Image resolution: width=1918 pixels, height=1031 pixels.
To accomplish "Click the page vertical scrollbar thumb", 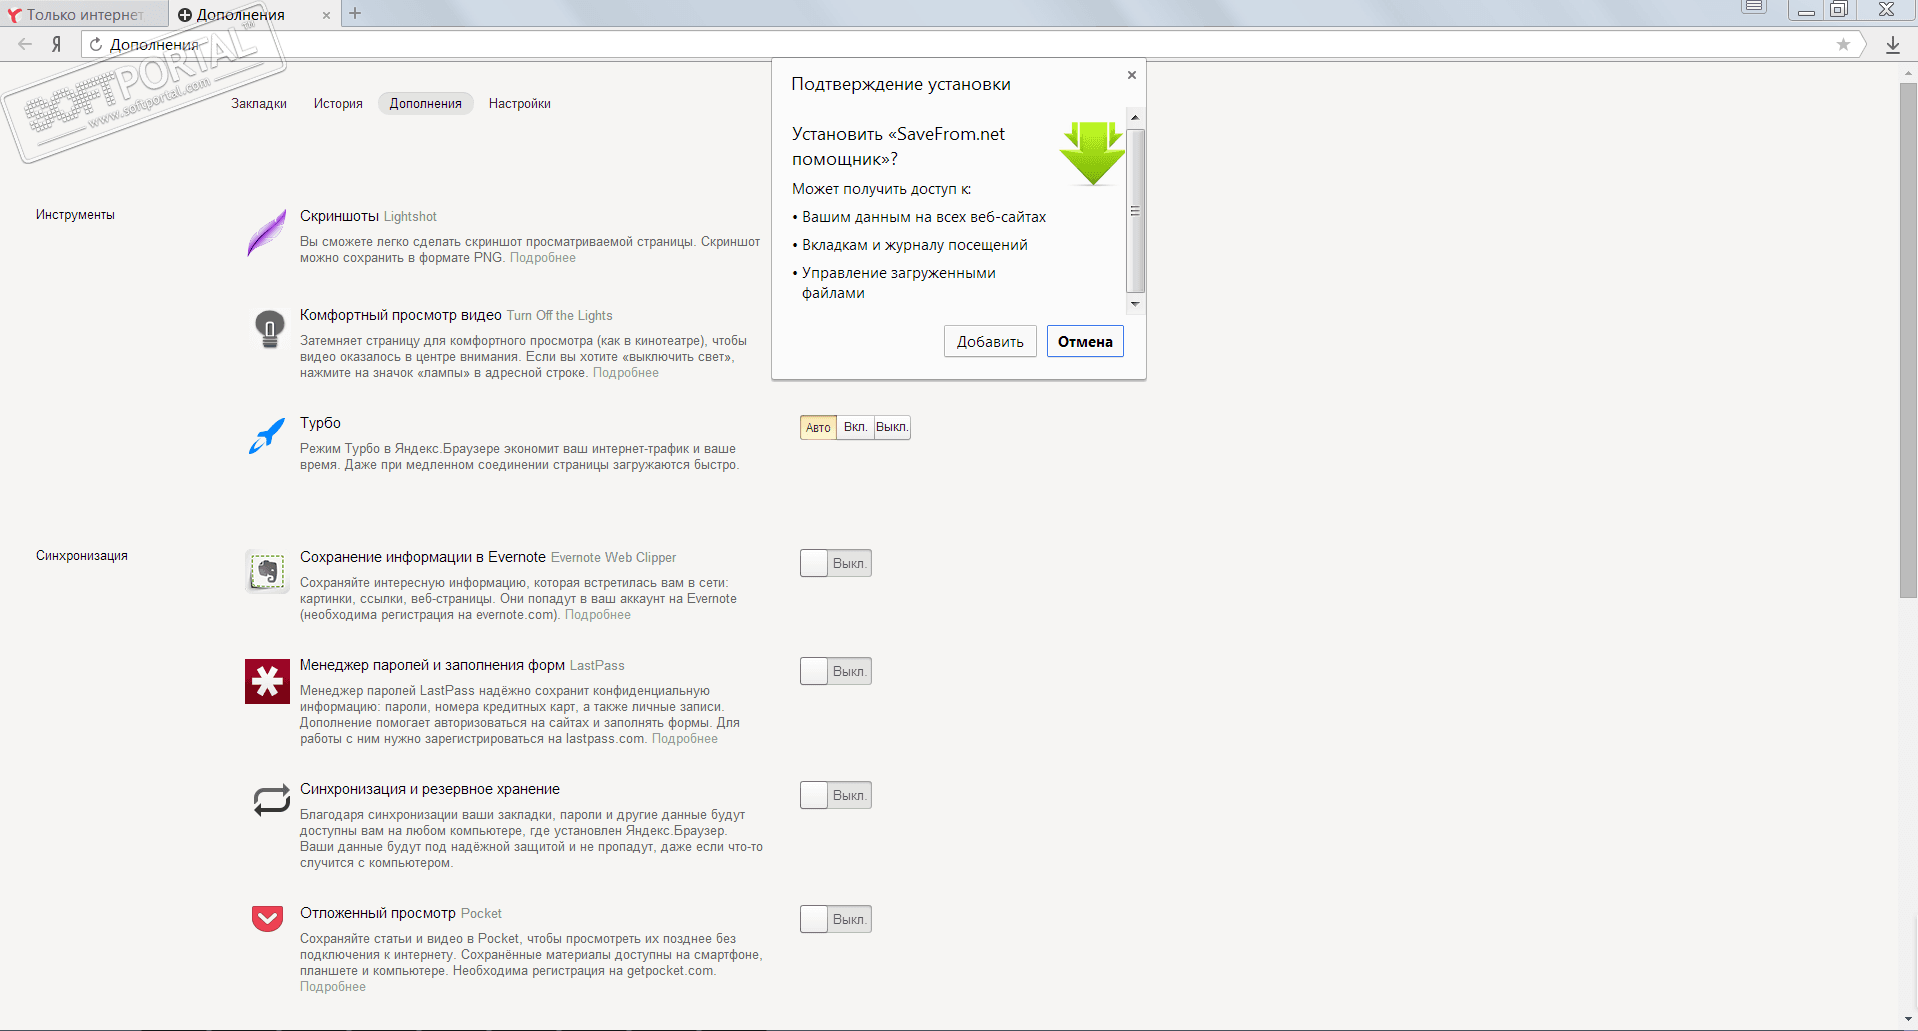I will pos(1909,340).
